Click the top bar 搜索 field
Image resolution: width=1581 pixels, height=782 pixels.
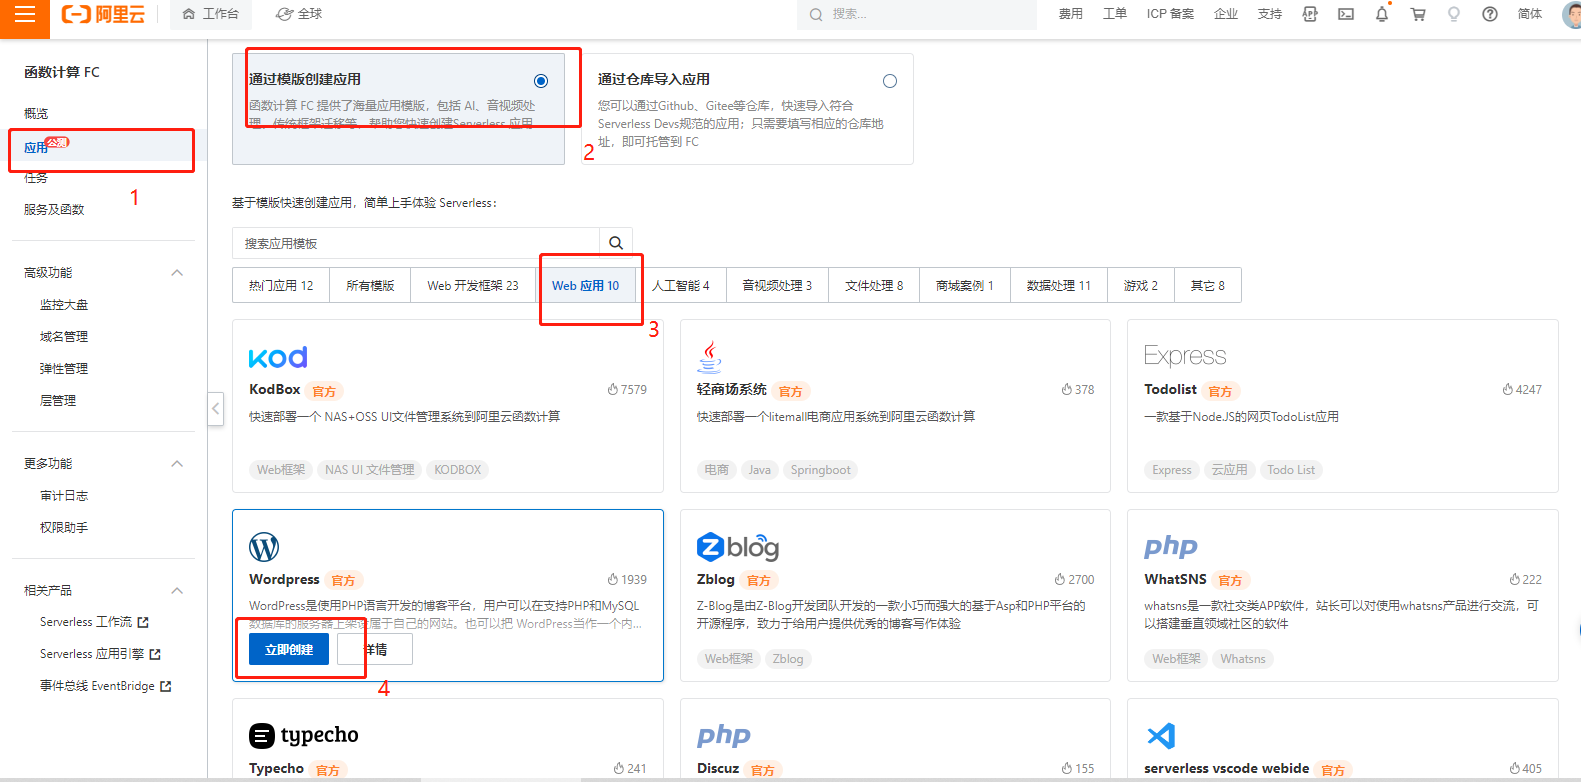tap(917, 14)
